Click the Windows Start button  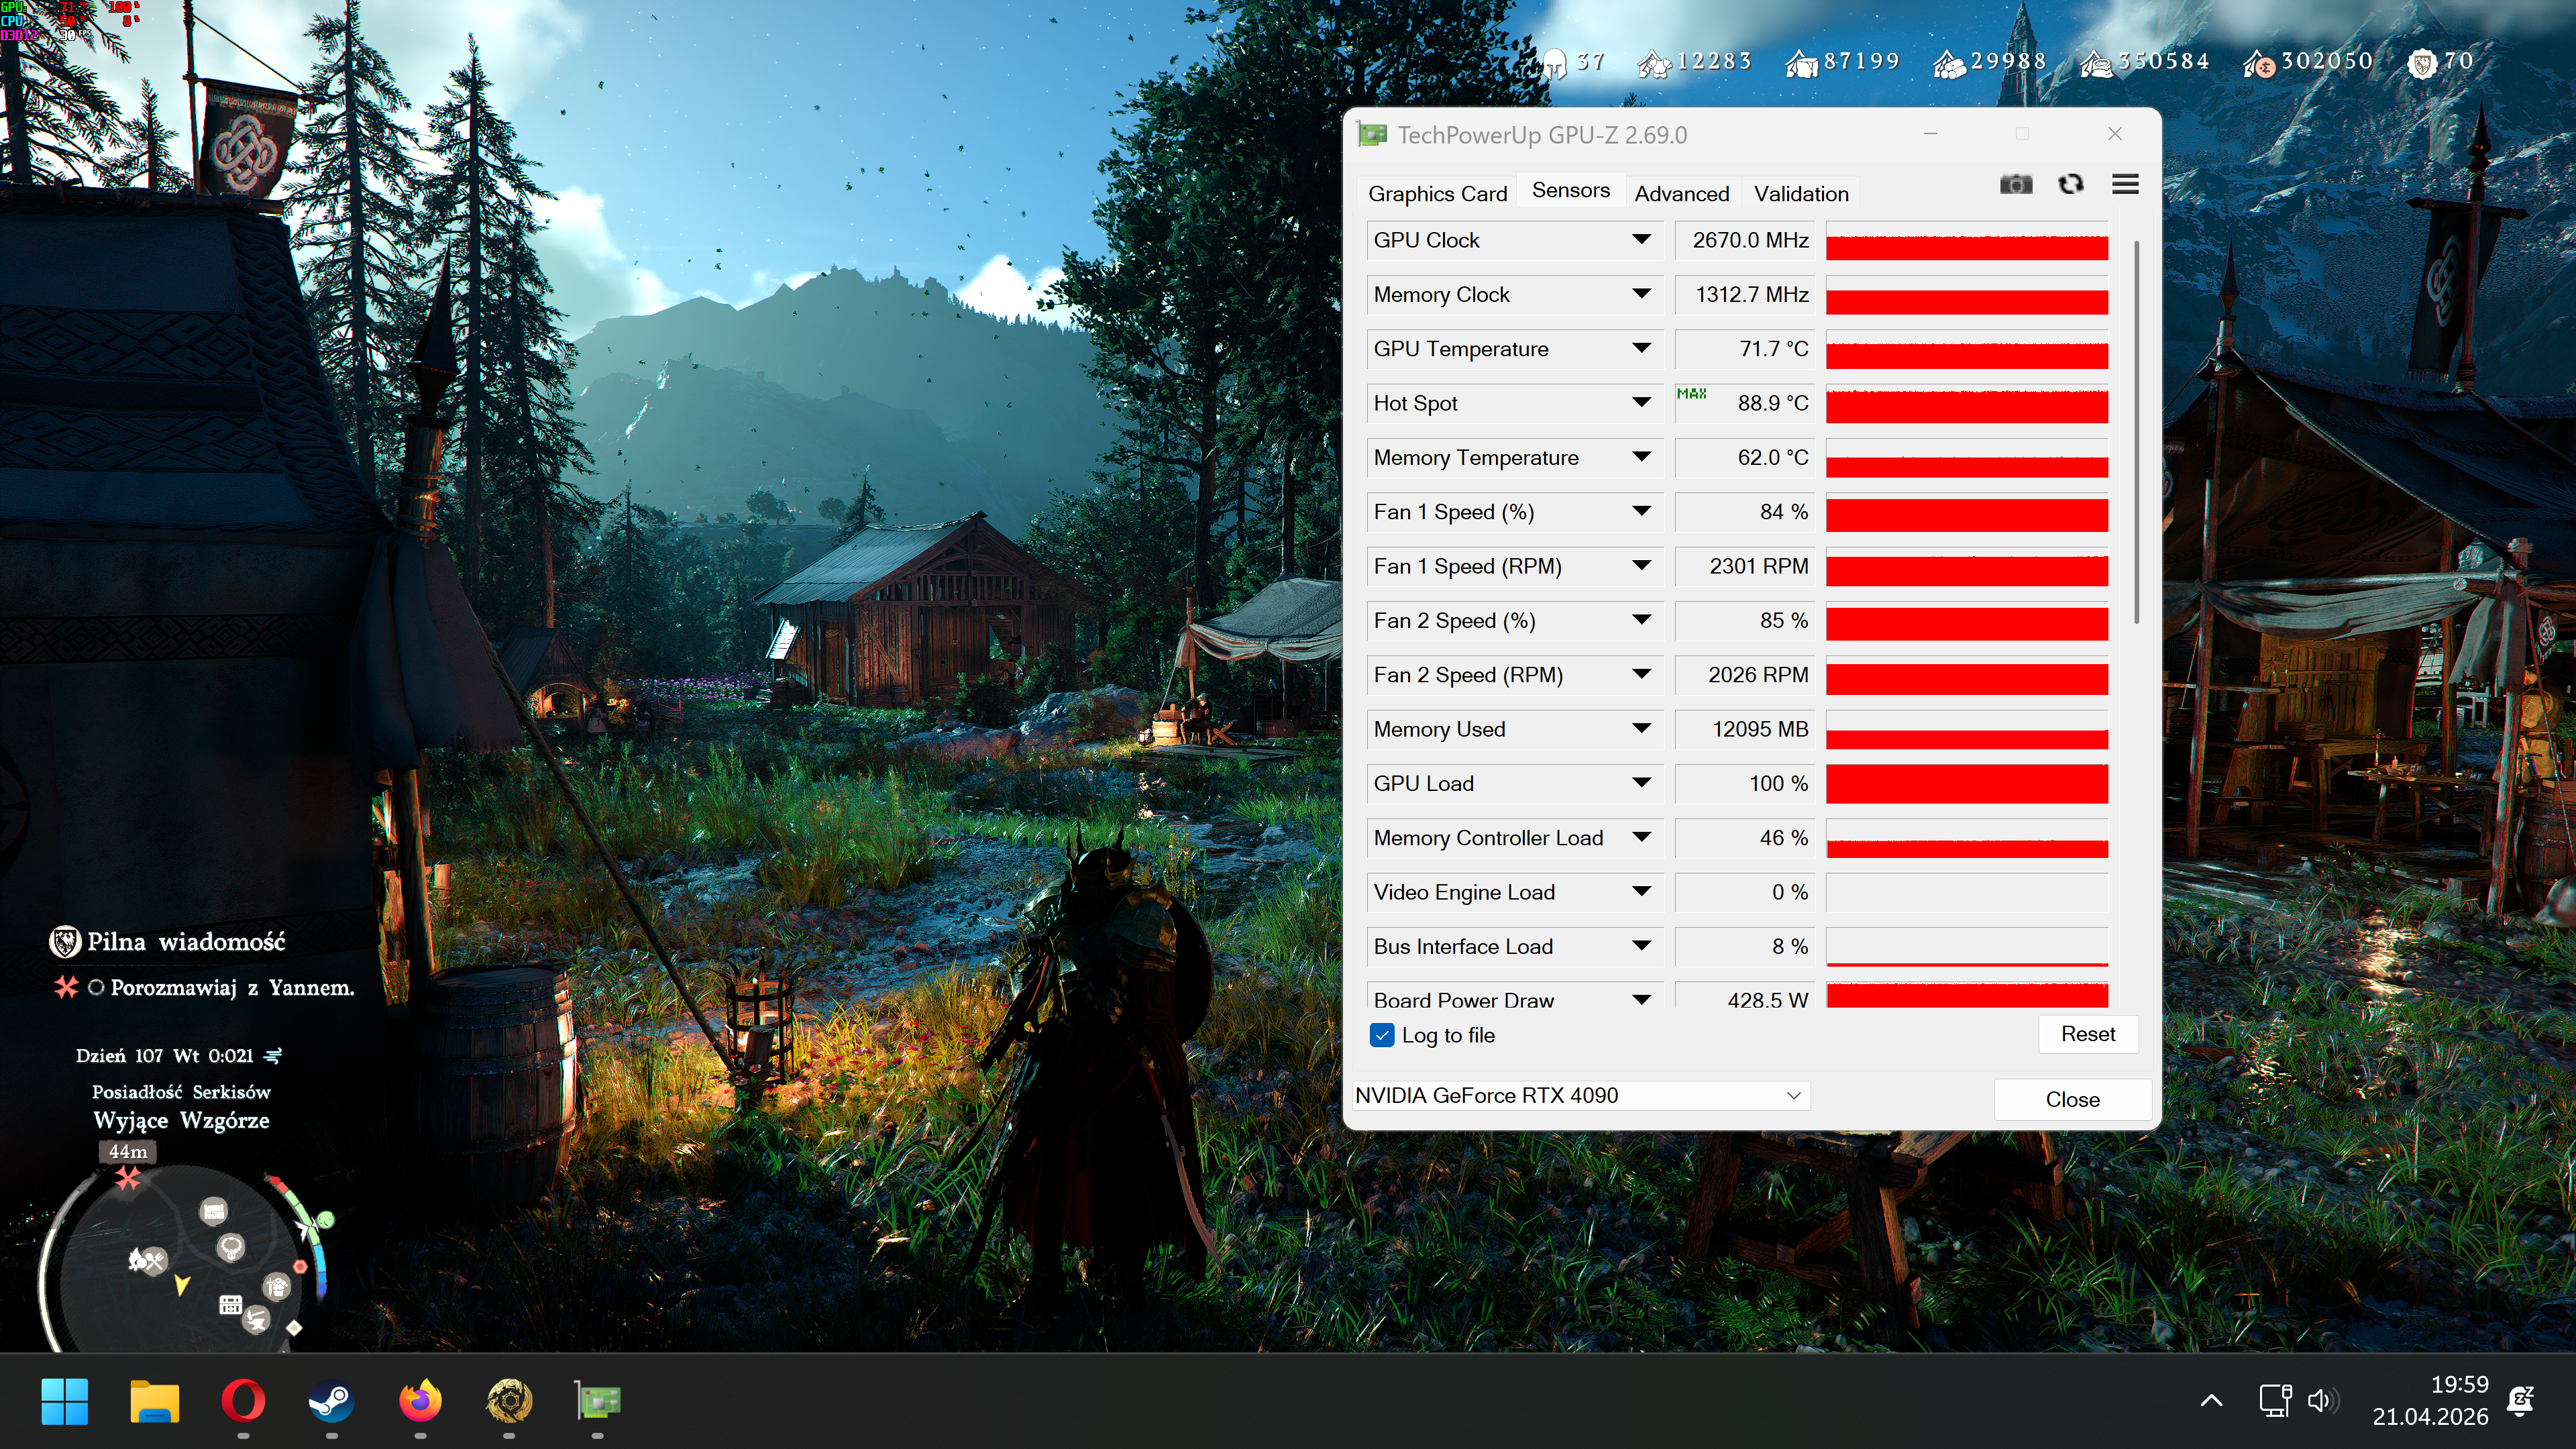[65, 1401]
